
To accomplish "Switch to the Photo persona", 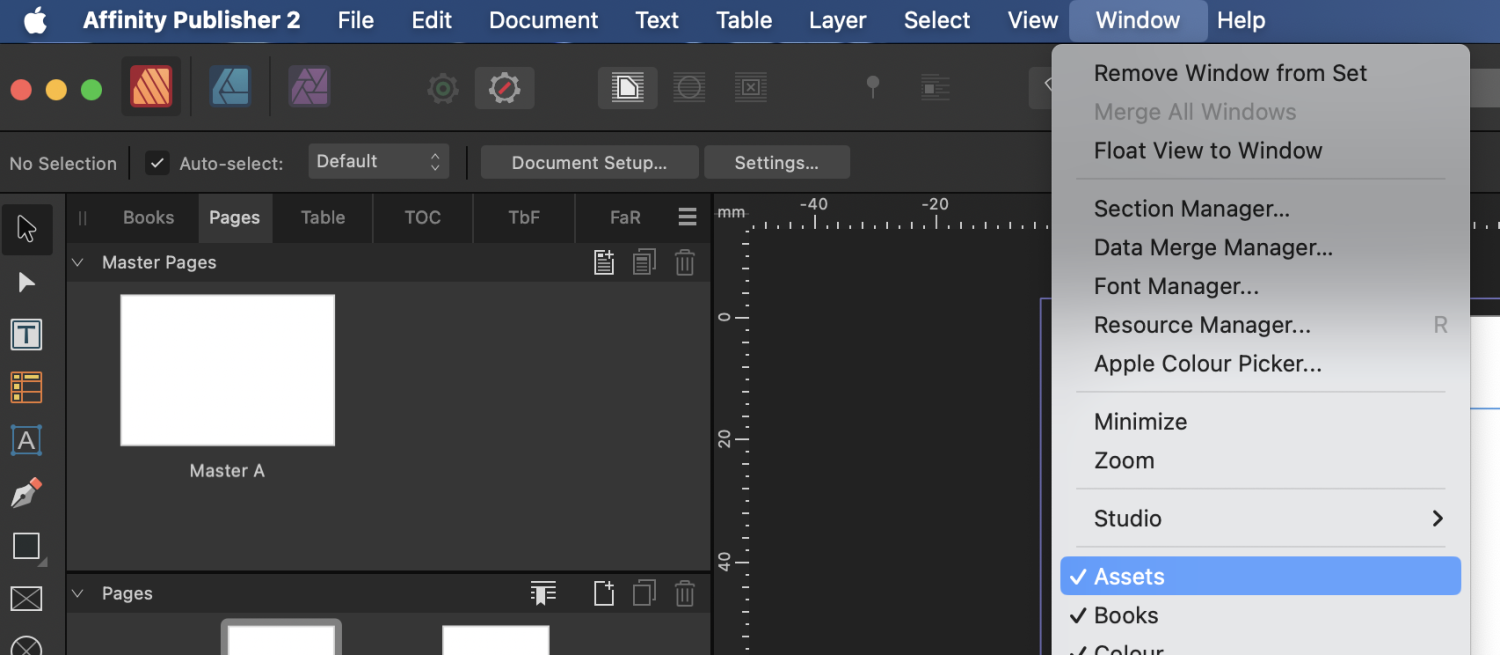I will (309, 87).
